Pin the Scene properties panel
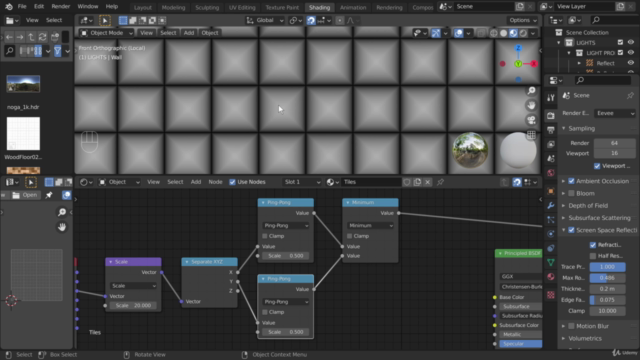Image resolution: width=640 pixels, height=360 pixels. click(x=630, y=96)
